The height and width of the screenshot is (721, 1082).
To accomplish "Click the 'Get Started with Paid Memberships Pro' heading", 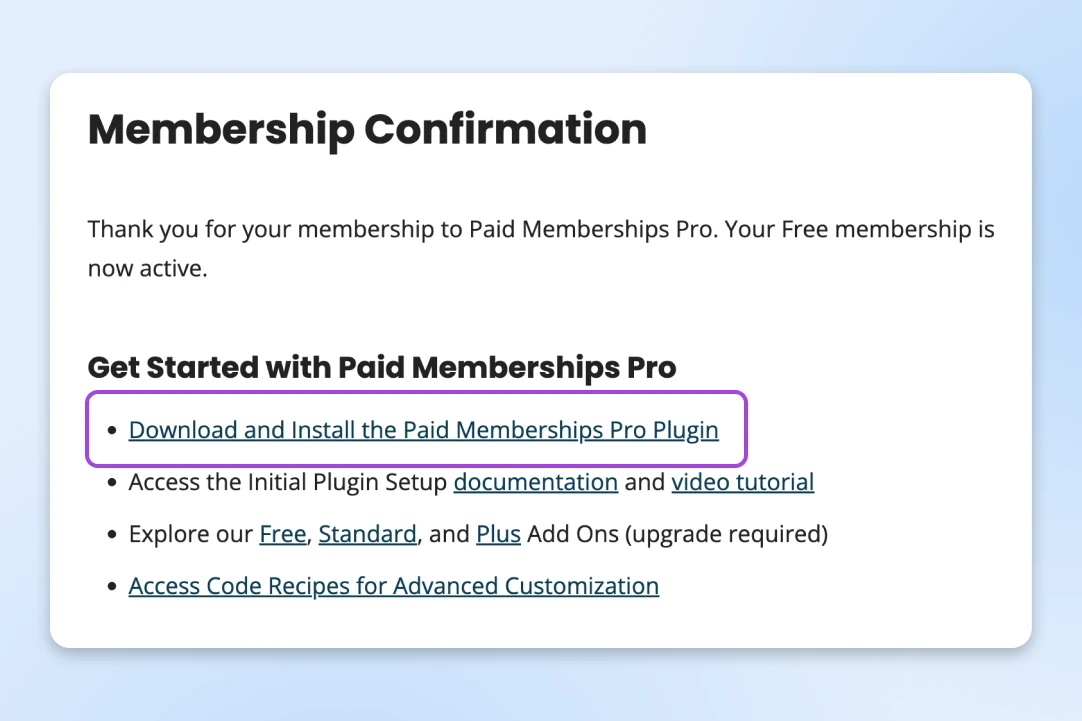I will [382, 367].
